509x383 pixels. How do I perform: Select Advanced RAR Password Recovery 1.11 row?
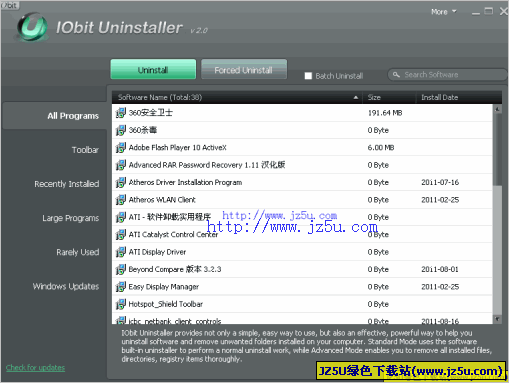302,165
